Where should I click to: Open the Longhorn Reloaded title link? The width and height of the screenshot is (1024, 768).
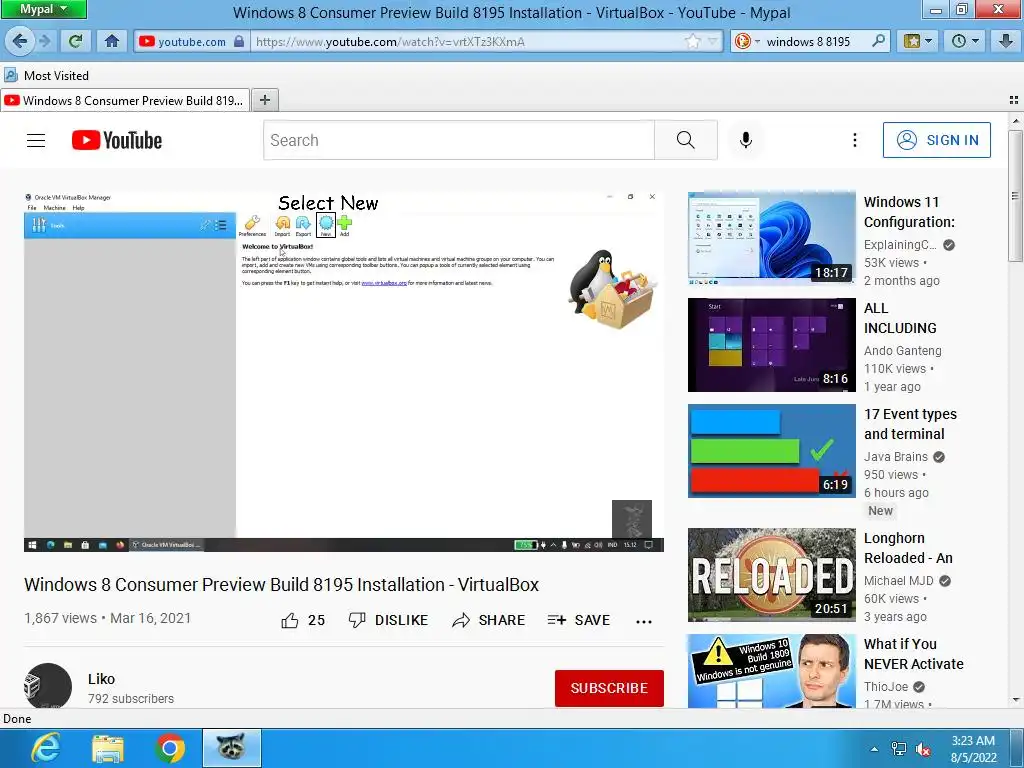(908, 548)
